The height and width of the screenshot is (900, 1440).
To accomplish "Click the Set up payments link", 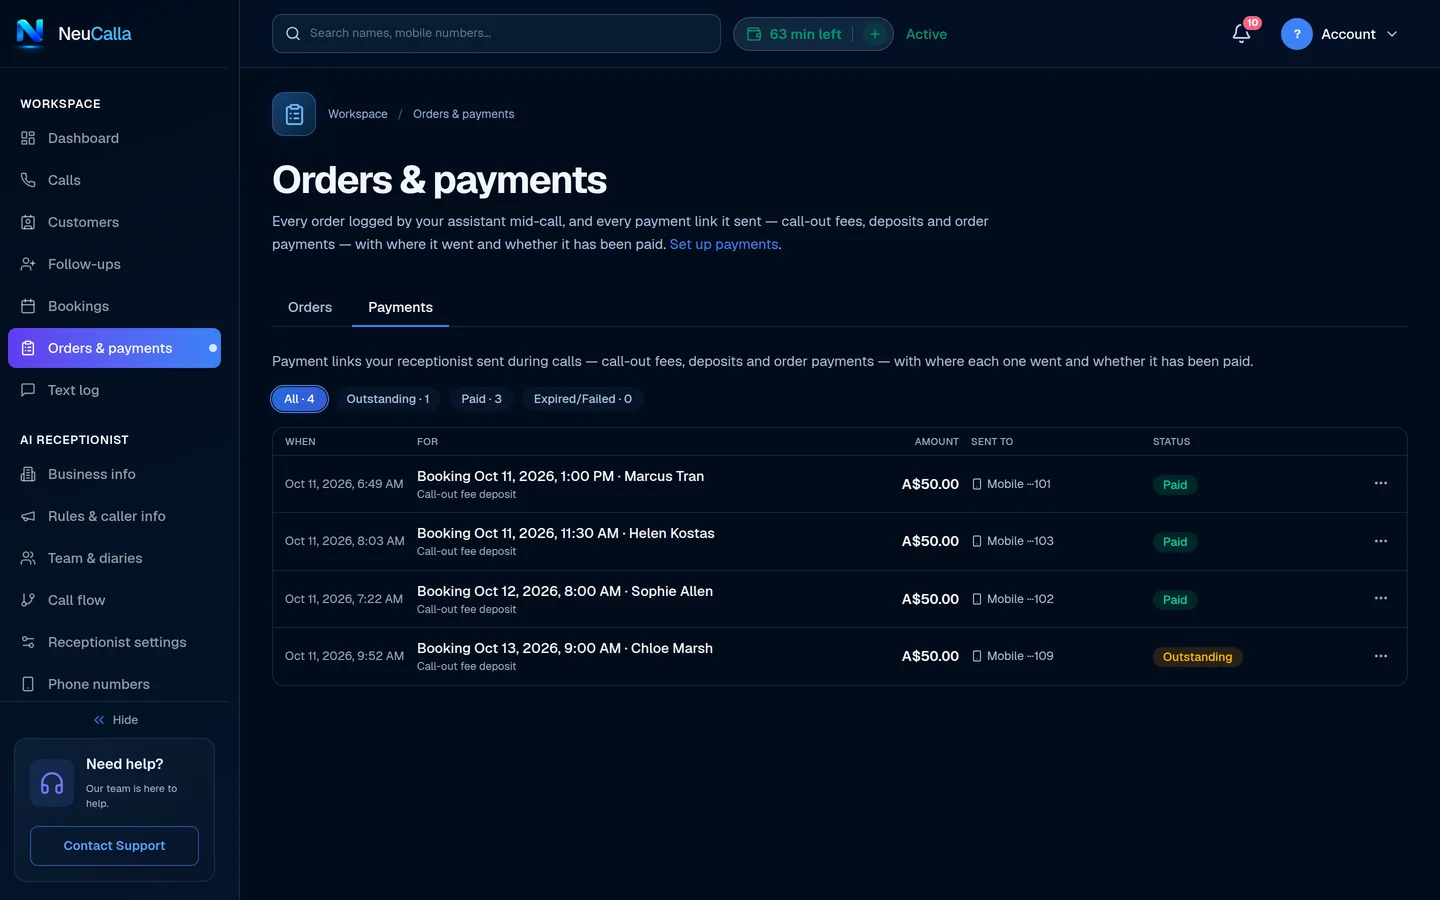I will [x=724, y=244].
